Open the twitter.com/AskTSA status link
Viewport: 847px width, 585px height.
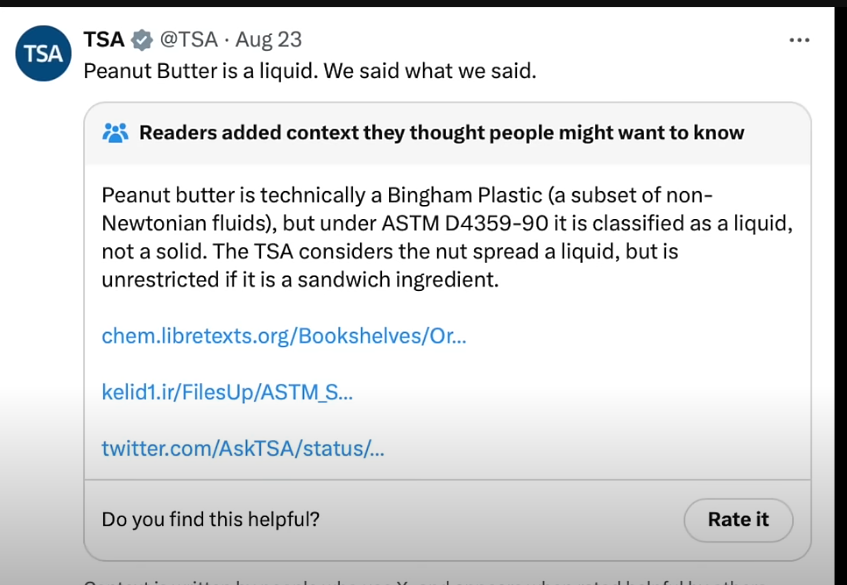(243, 448)
